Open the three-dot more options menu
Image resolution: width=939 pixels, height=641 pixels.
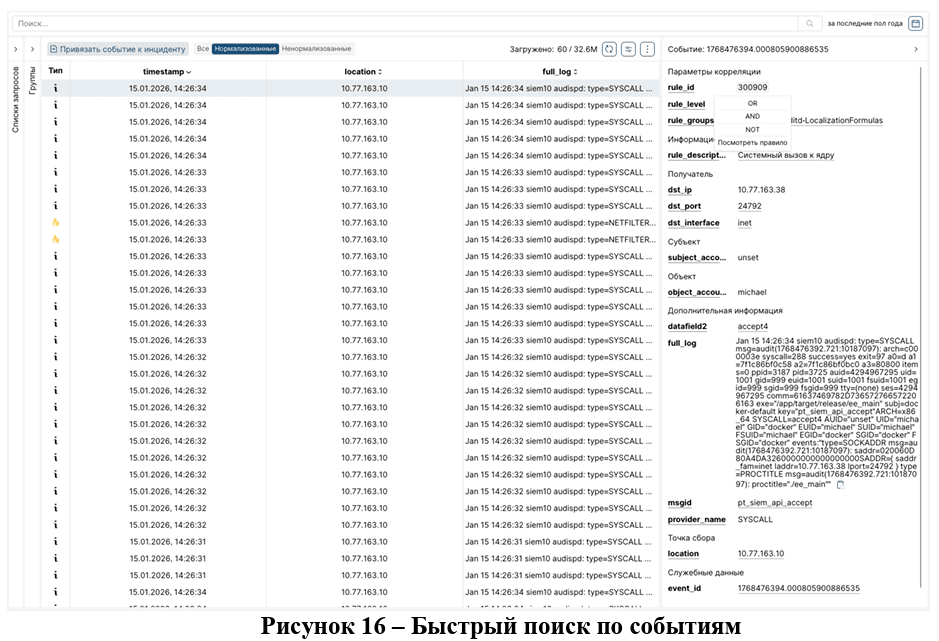pyautogui.click(x=647, y=49)
